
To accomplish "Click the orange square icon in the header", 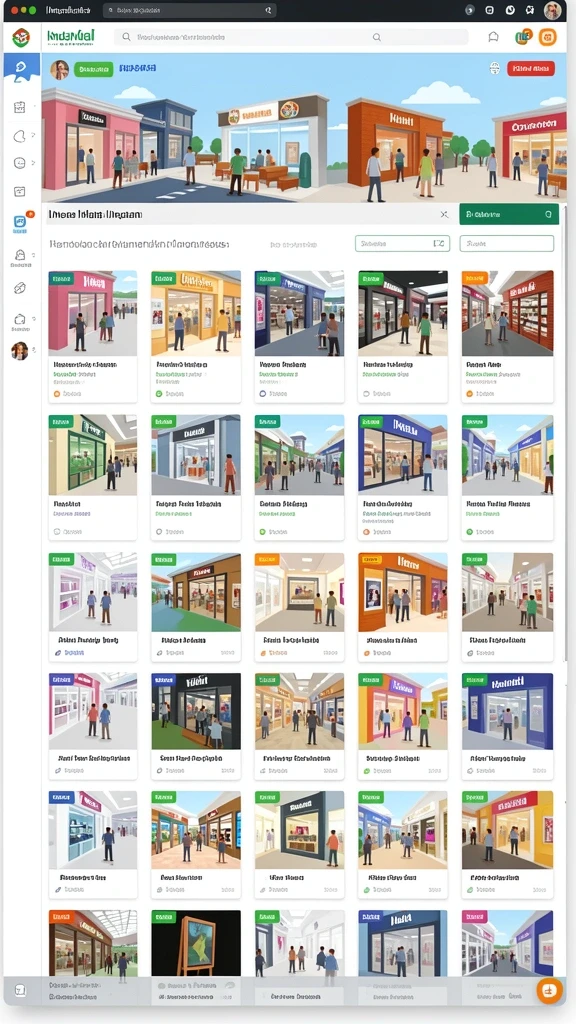I will [547, 37].
